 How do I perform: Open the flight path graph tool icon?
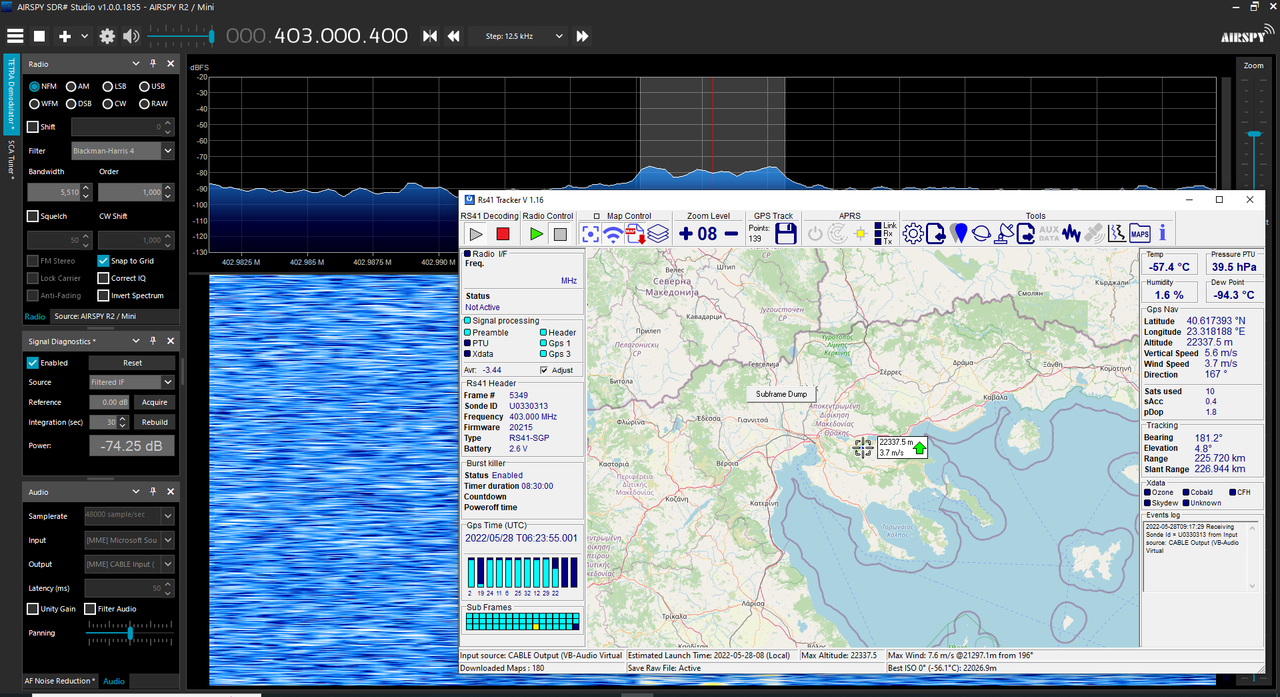click(x=1117, y=234)
